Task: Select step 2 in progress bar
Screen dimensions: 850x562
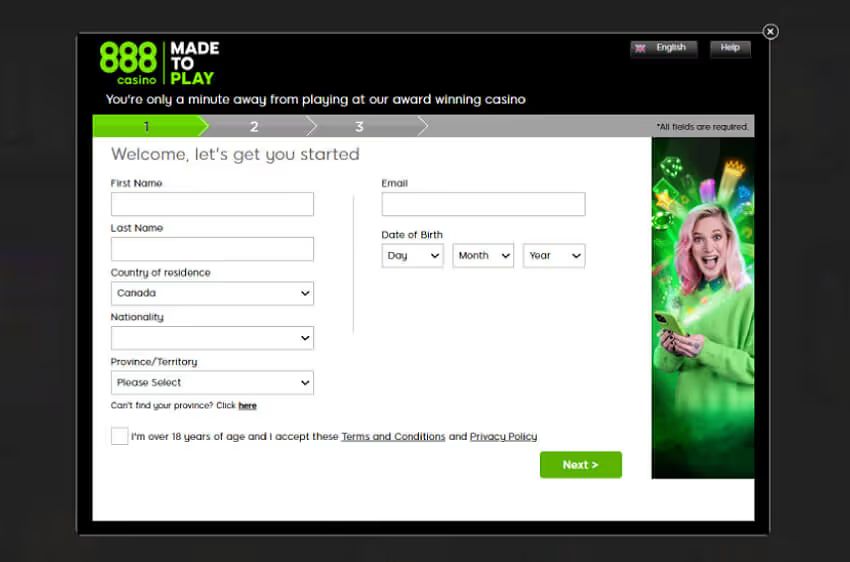Action: click(x=254, y=126)
